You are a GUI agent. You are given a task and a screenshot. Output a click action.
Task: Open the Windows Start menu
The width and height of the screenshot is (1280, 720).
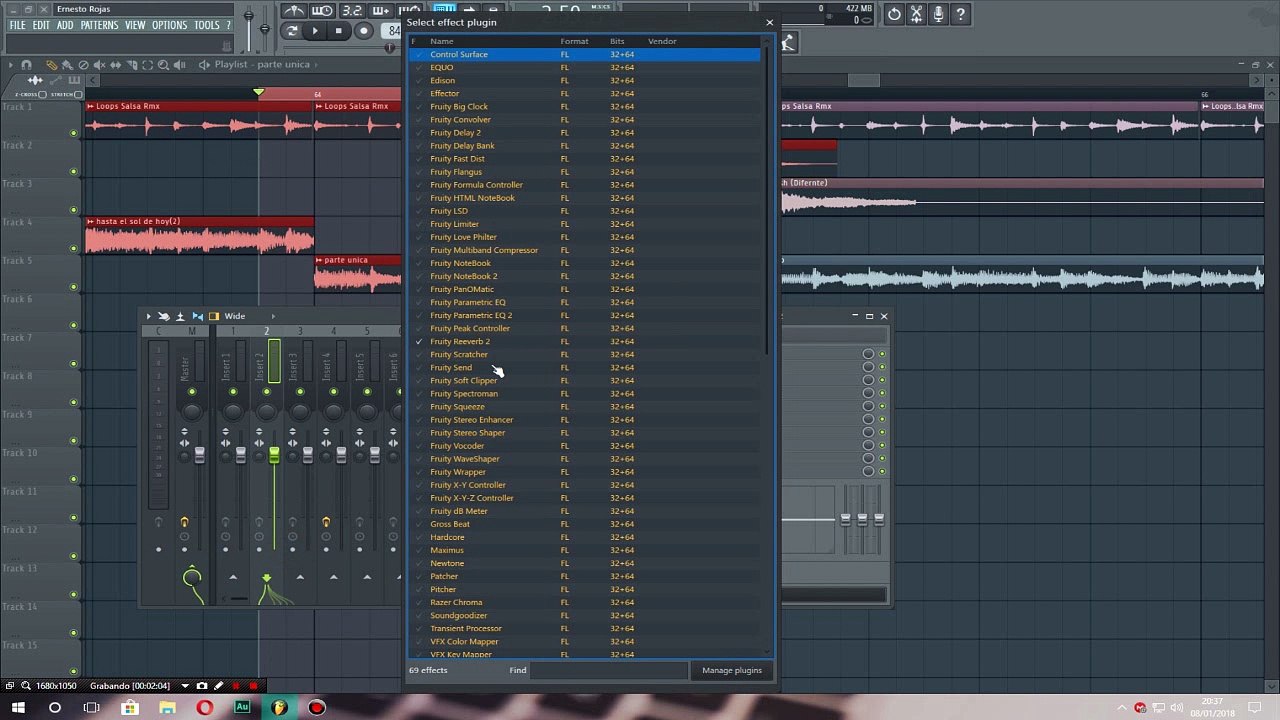19,708
